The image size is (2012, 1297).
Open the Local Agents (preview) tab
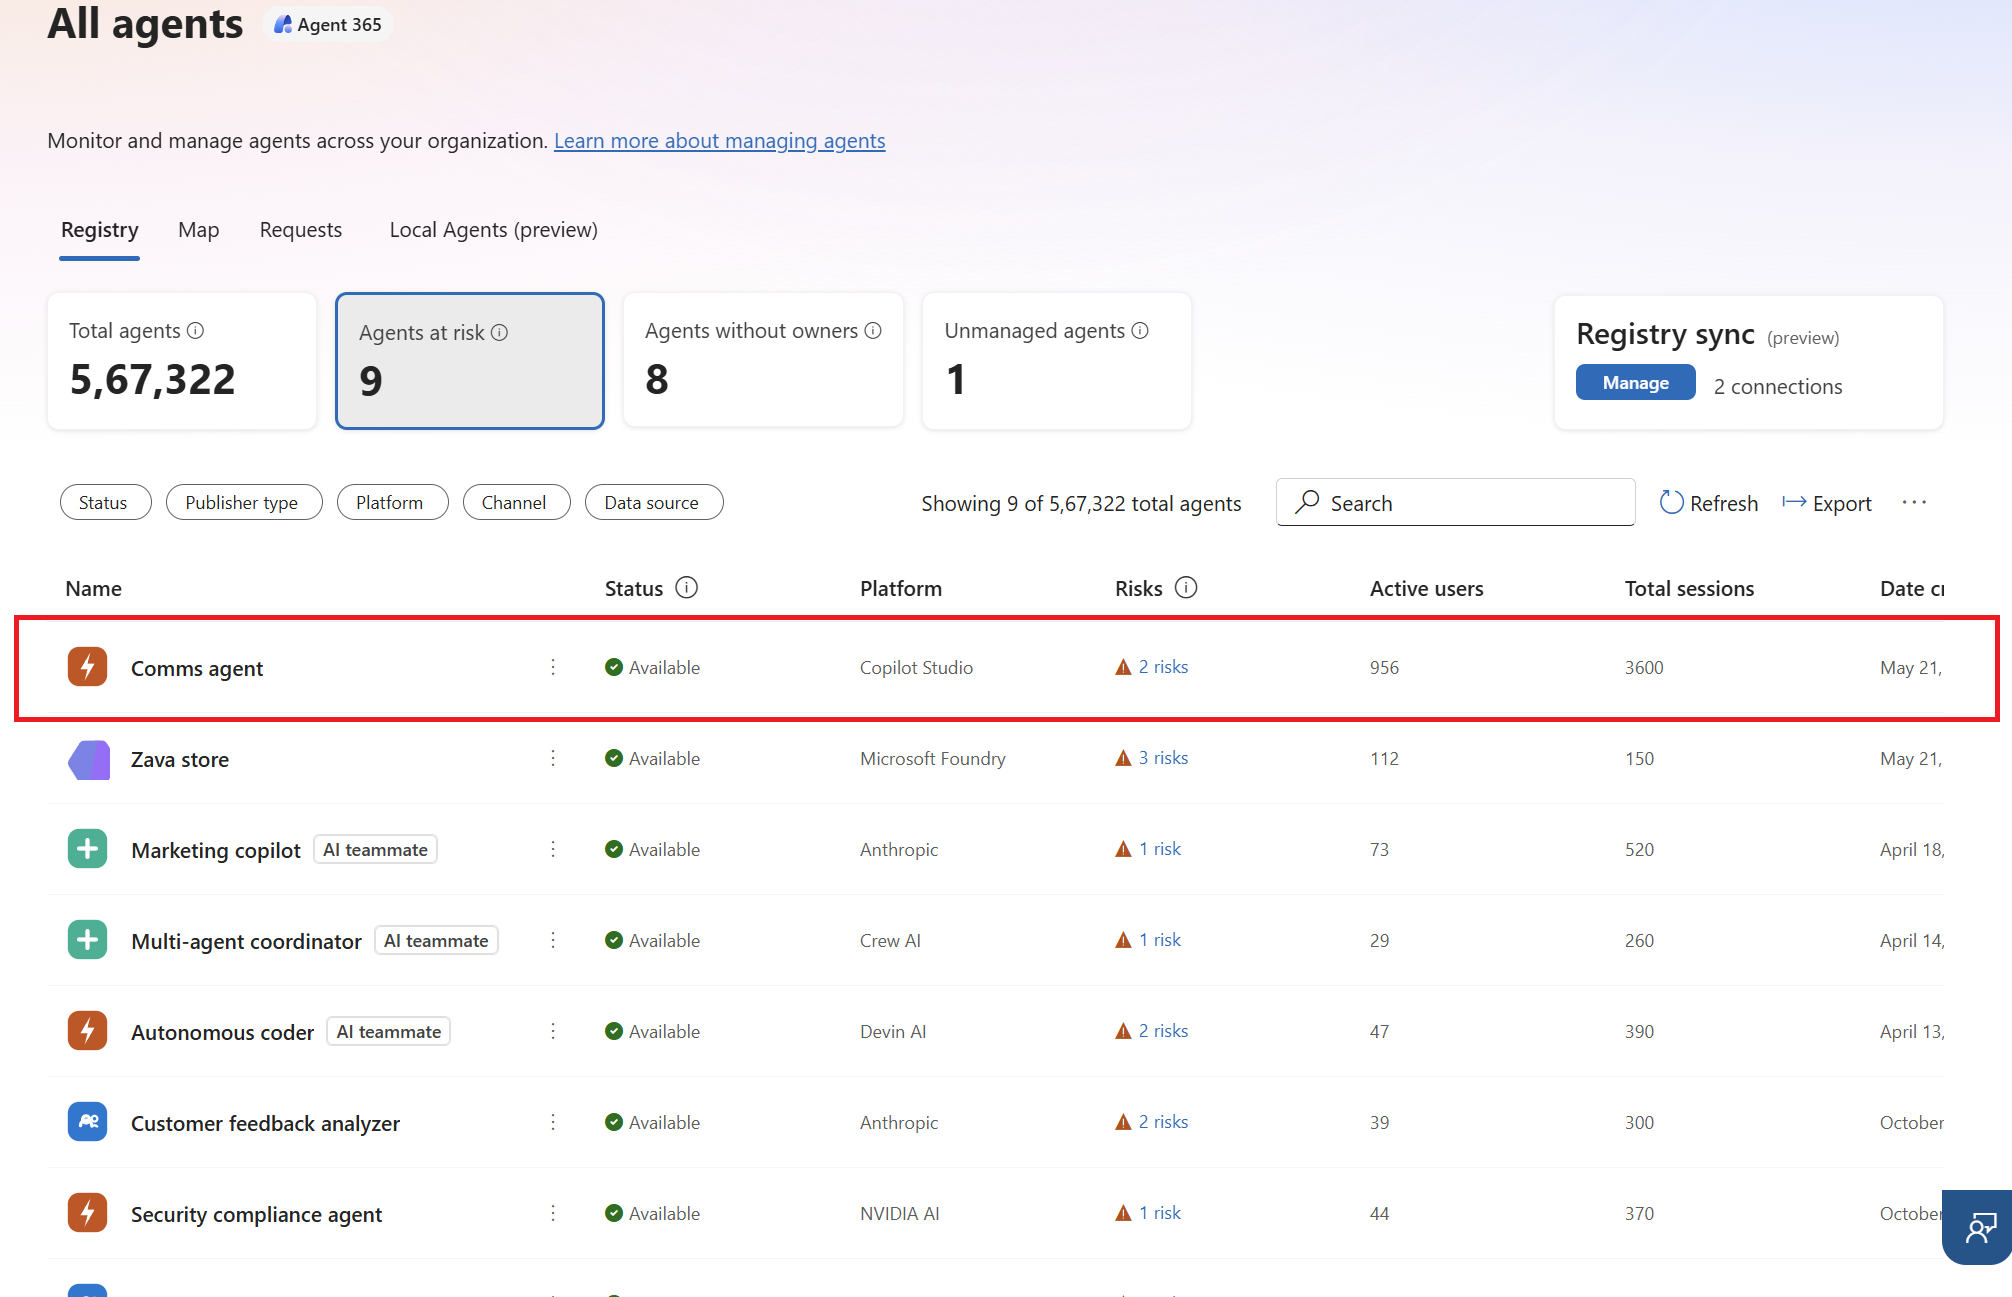pyautogui.click(x=494, y=230)
